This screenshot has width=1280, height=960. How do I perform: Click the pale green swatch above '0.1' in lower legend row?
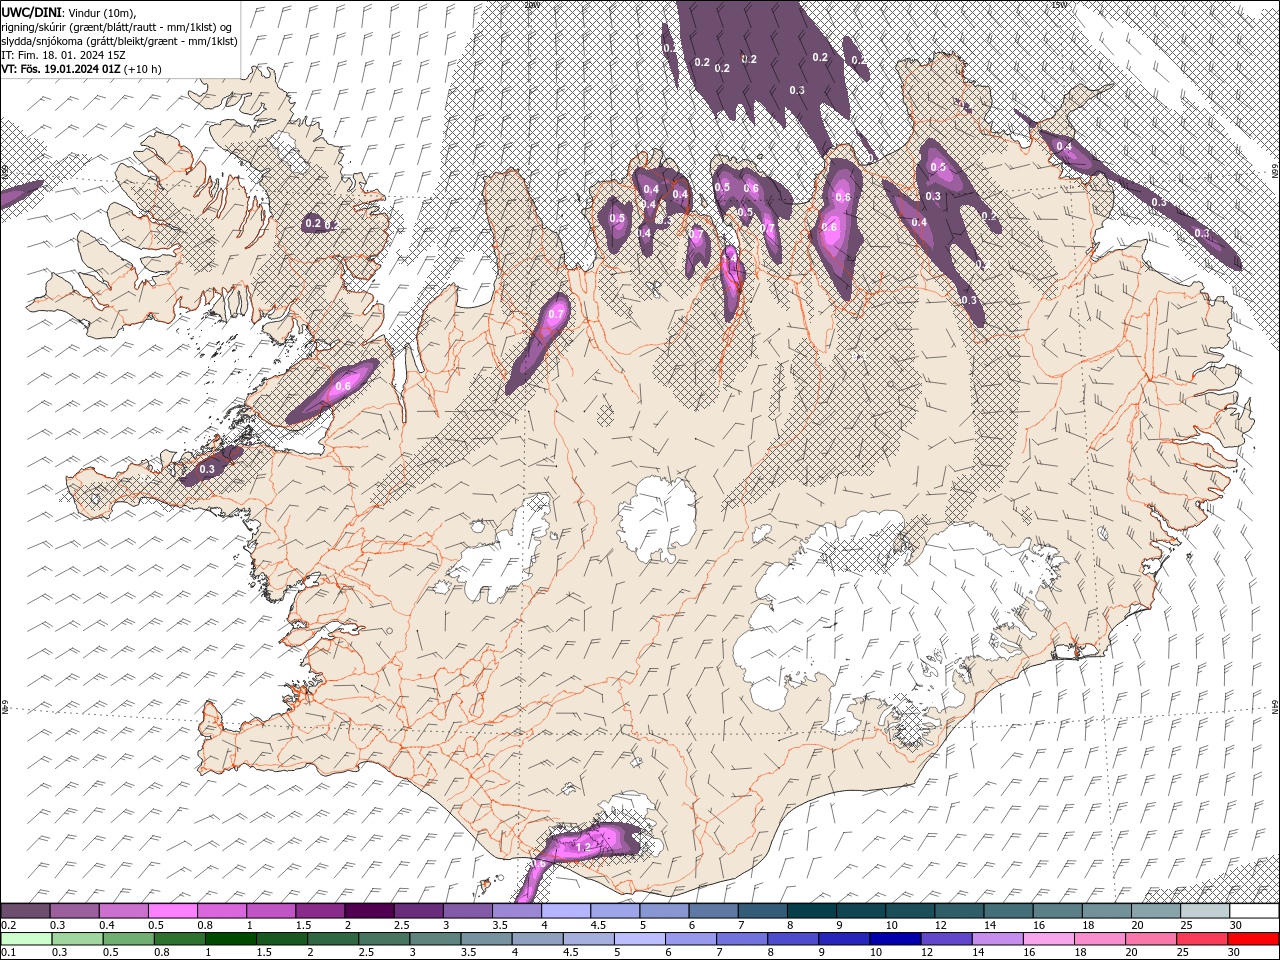(x=26, y=939)
